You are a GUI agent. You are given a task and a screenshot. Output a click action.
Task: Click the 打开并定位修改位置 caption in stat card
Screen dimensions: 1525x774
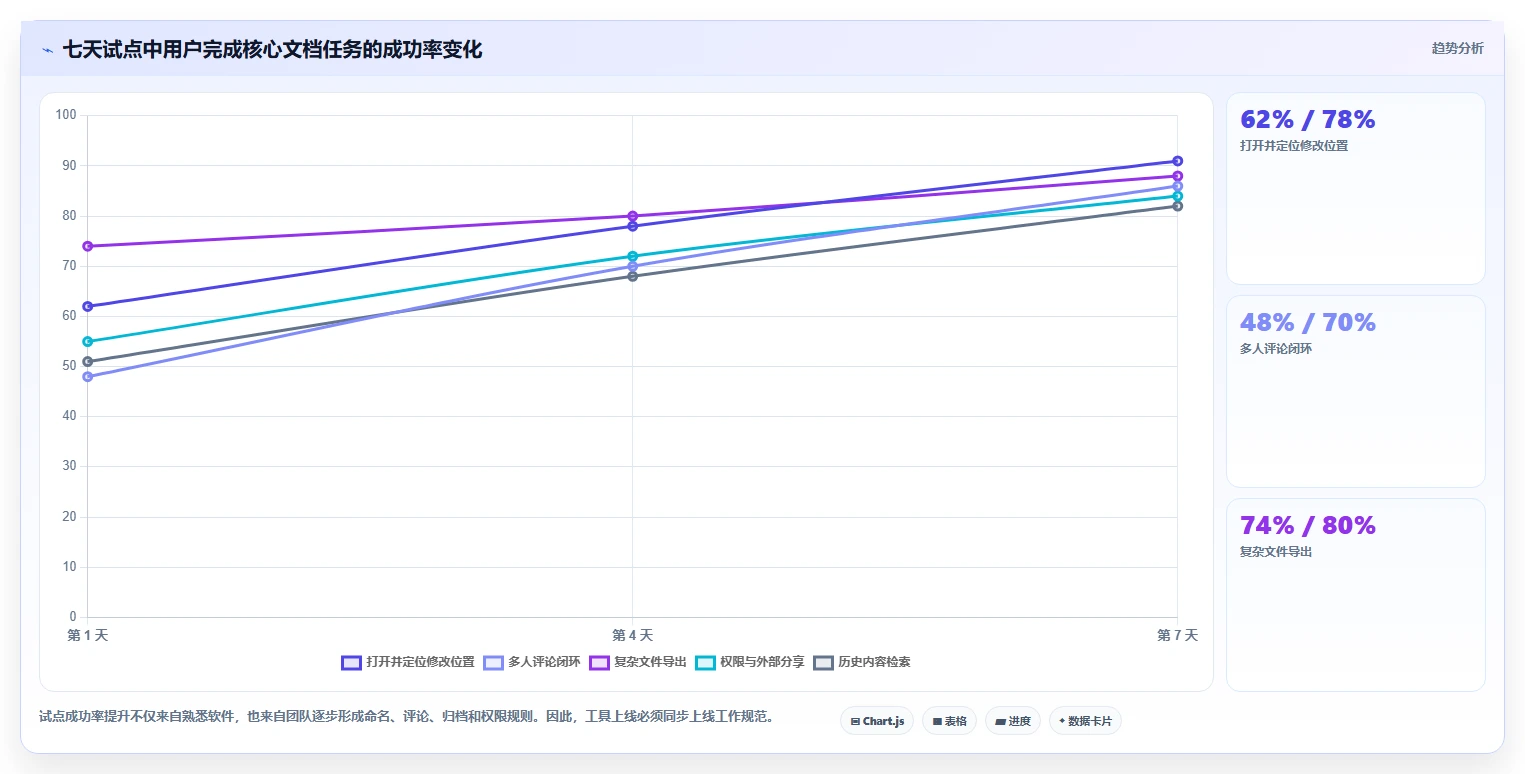(1294, 146)
